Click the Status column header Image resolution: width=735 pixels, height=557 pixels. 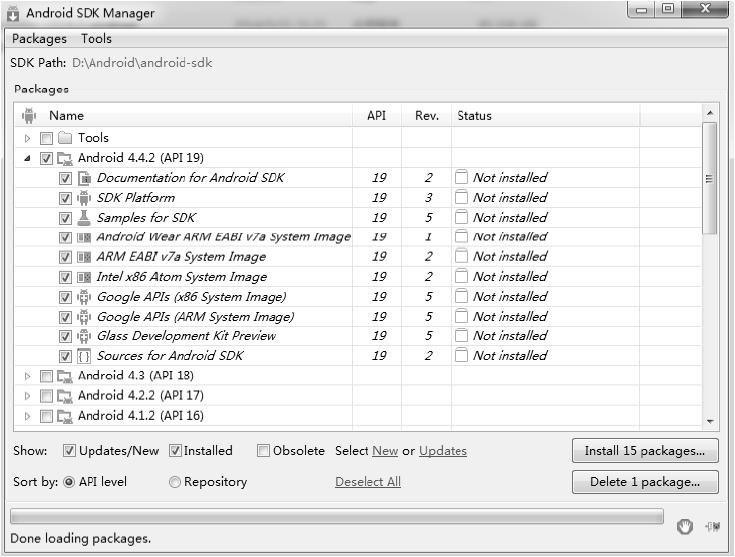546,116
